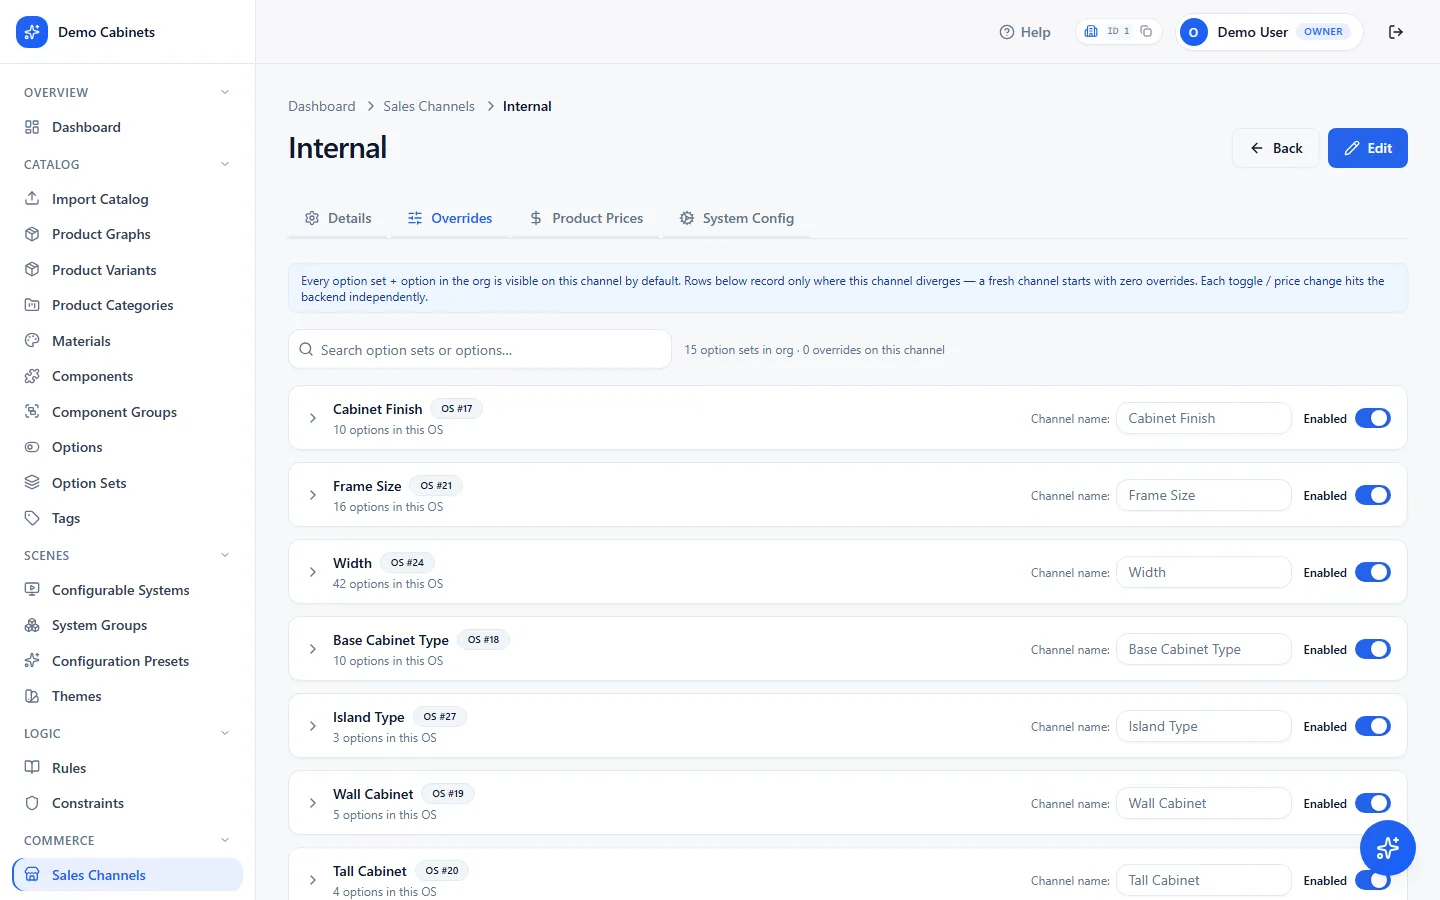Disable the Cabinet Finish option set toggle
Screen dimensions: 1440x900
pos(1372,418)
